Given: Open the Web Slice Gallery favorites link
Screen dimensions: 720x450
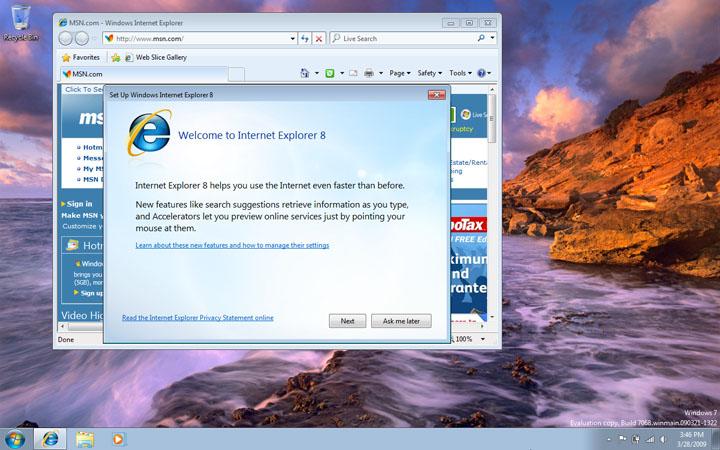Looking at the screenshot, I should 156,57.
